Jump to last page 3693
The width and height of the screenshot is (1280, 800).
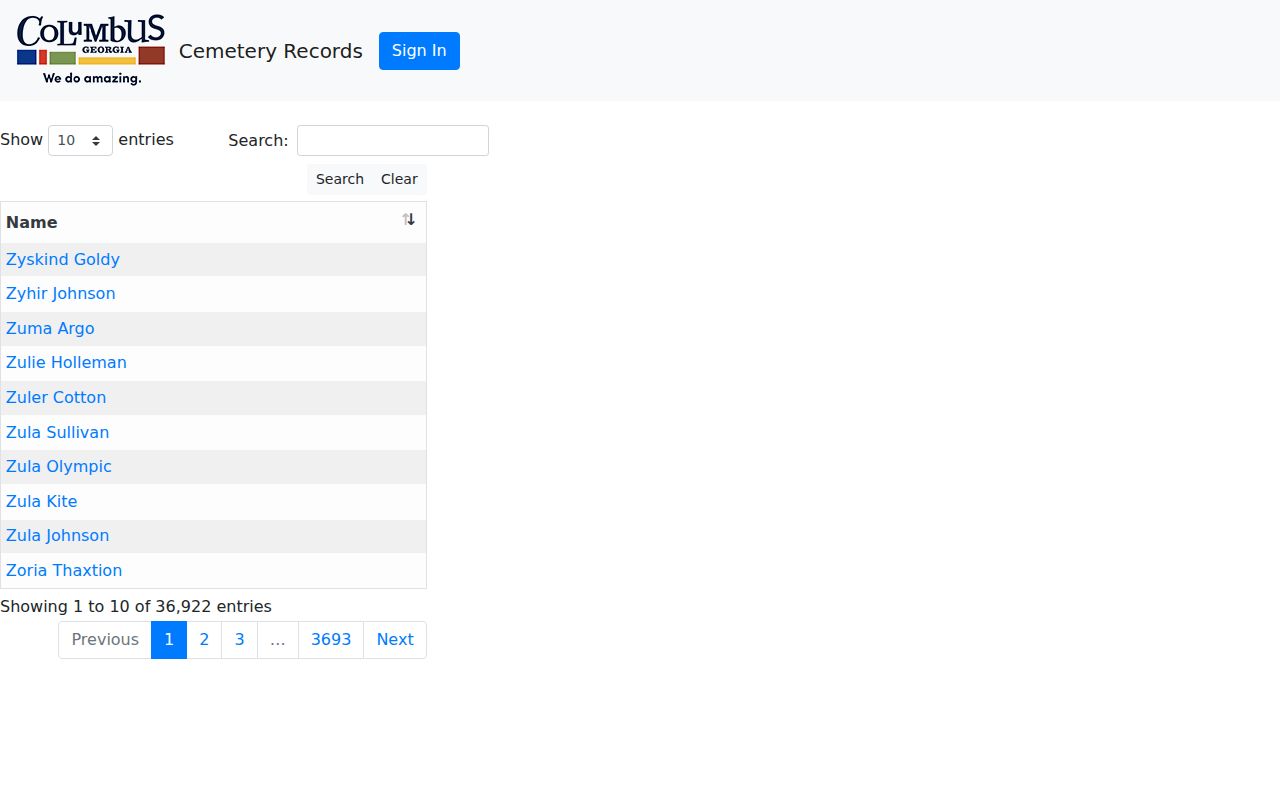(331, 640)
